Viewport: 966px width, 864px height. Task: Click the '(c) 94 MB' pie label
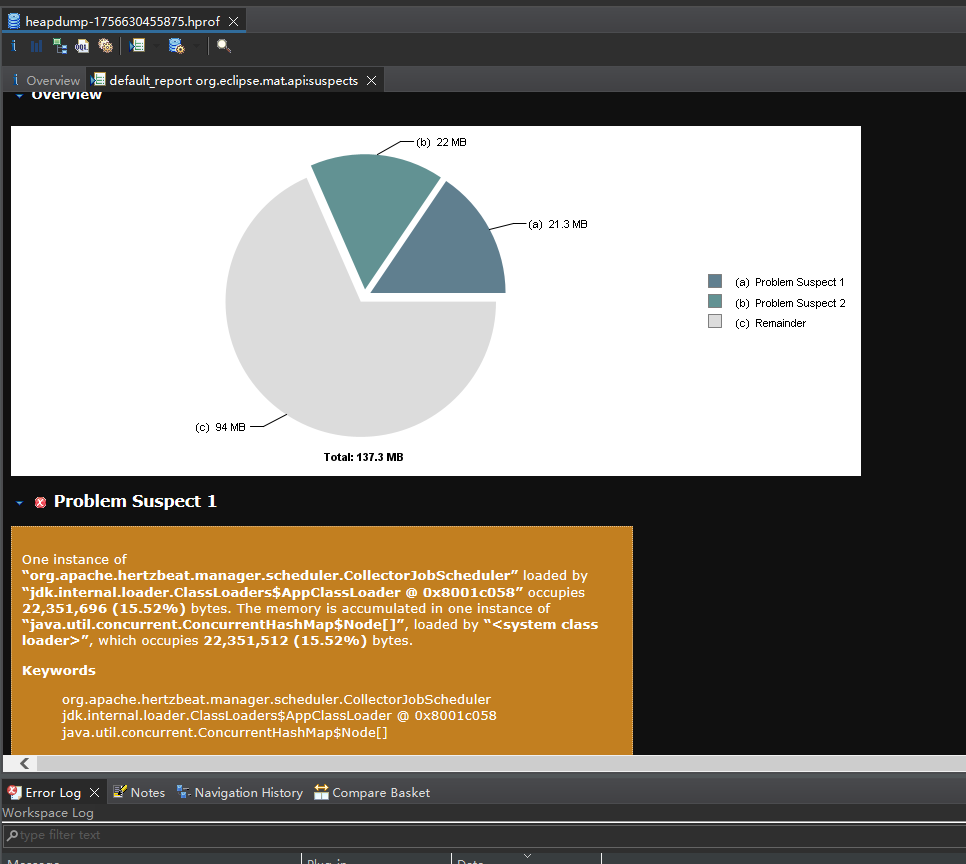tap(220, 427)
